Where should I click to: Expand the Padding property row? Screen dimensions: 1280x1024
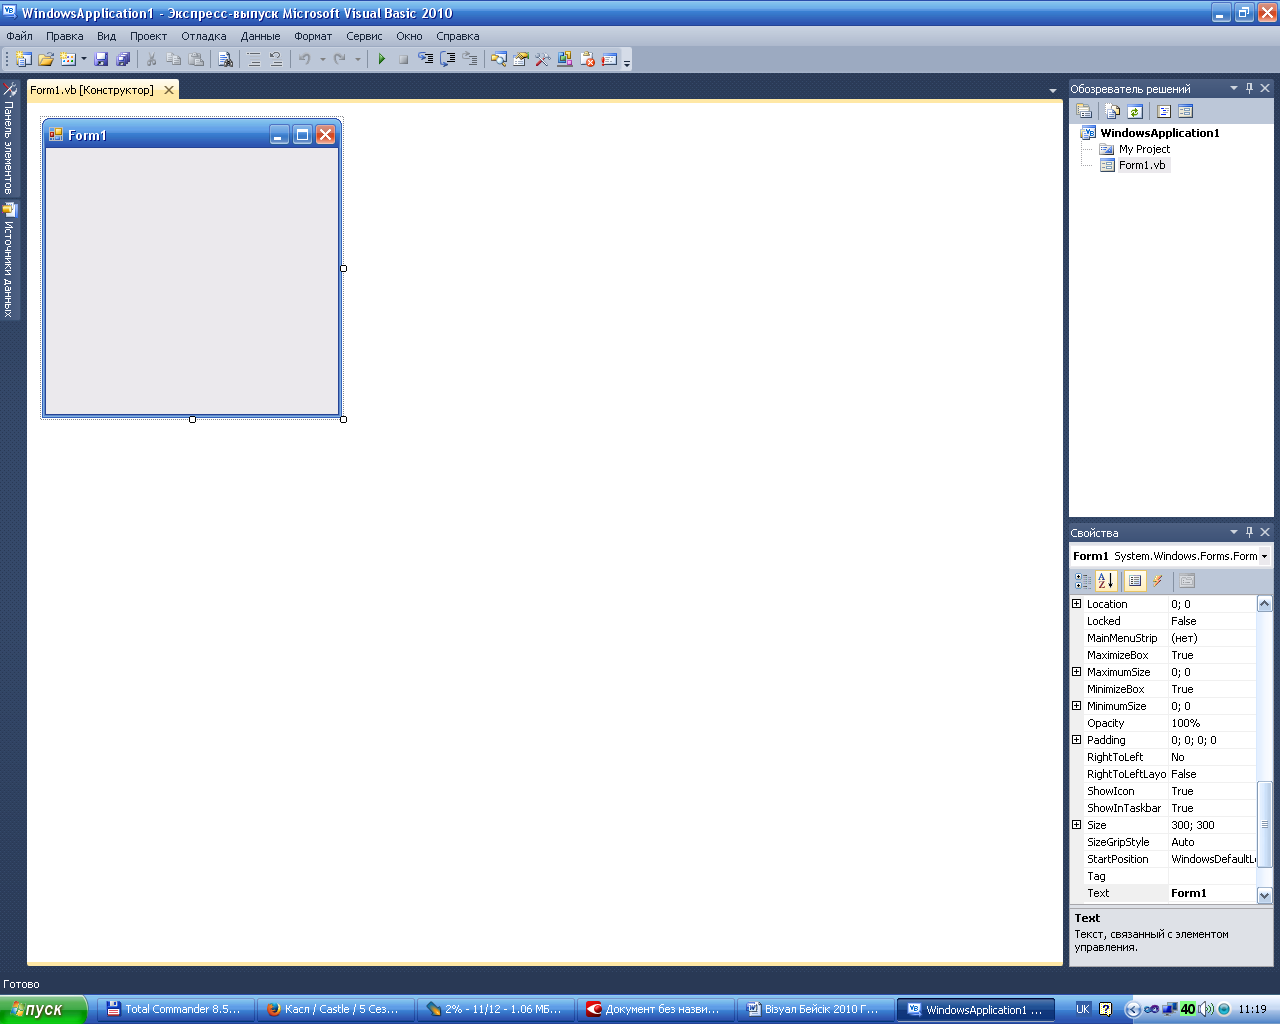pyautogui.click(x=1076, y=740)
